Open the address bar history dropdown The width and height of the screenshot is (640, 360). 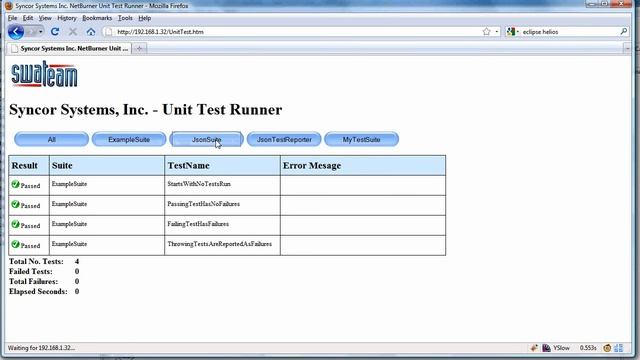point(496,31)
